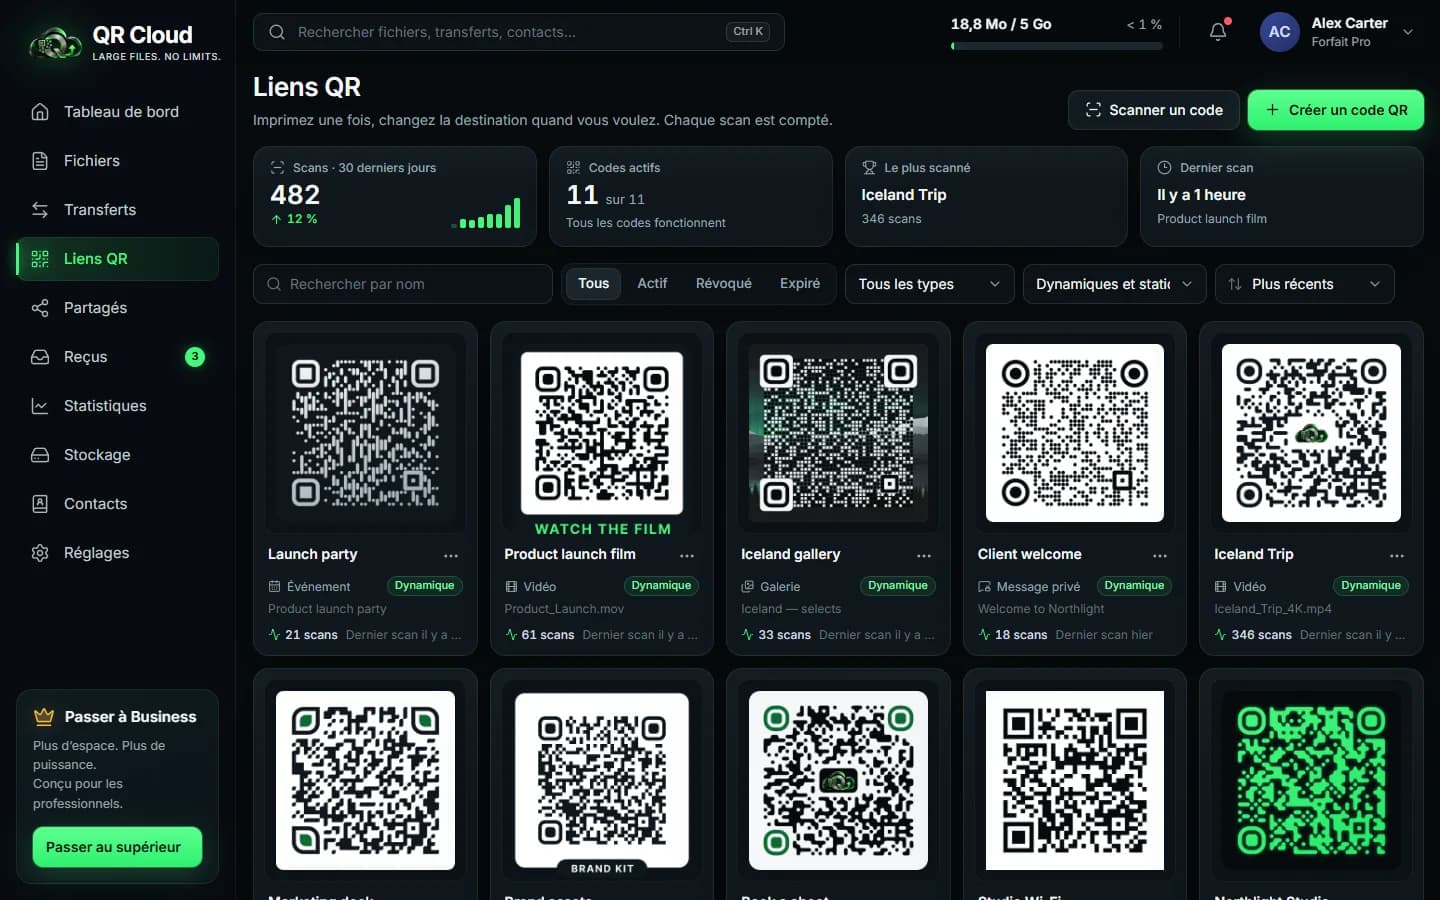Switch to the Expiré filter tab
Screen dimensions: 1440x900
tap(800, 284)
